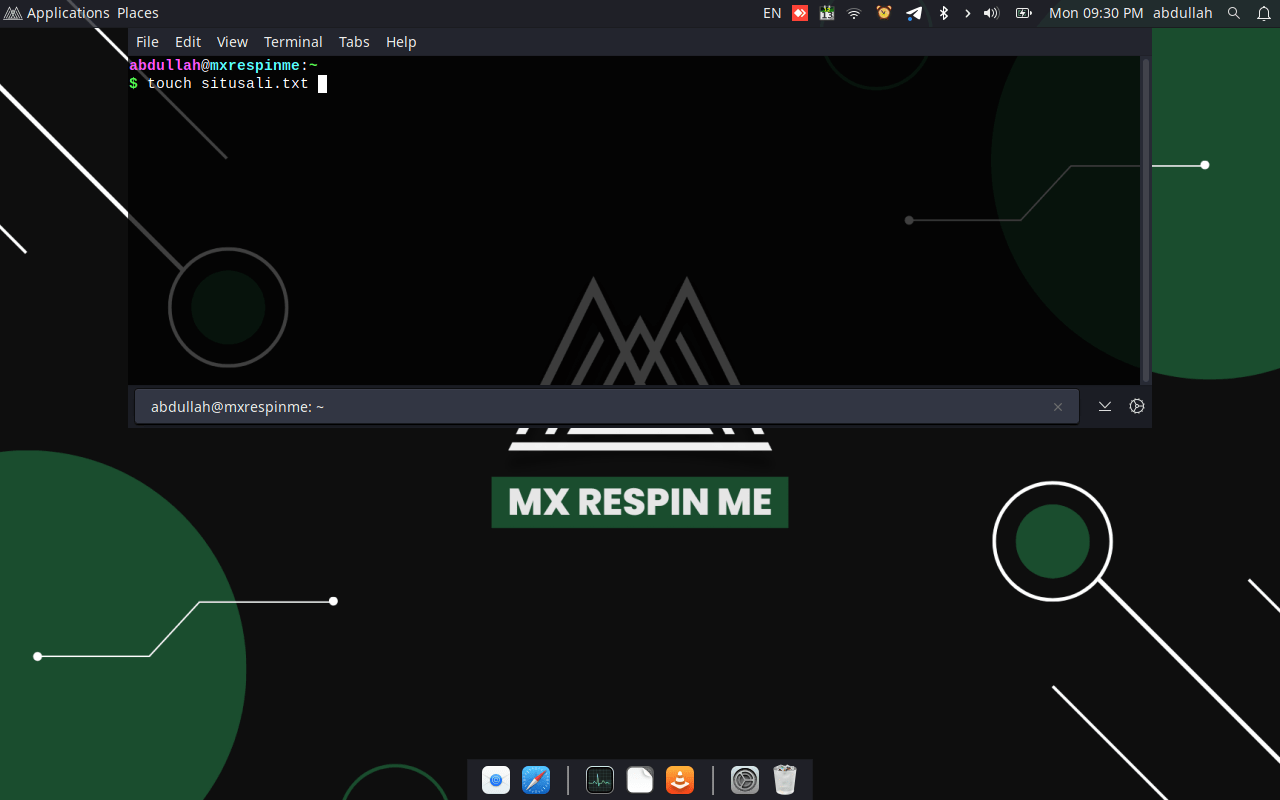This screenshot has height=800, width=1280.
Task: Open the clock showing Mon 09:30 PM
Action: [1096, 13]
